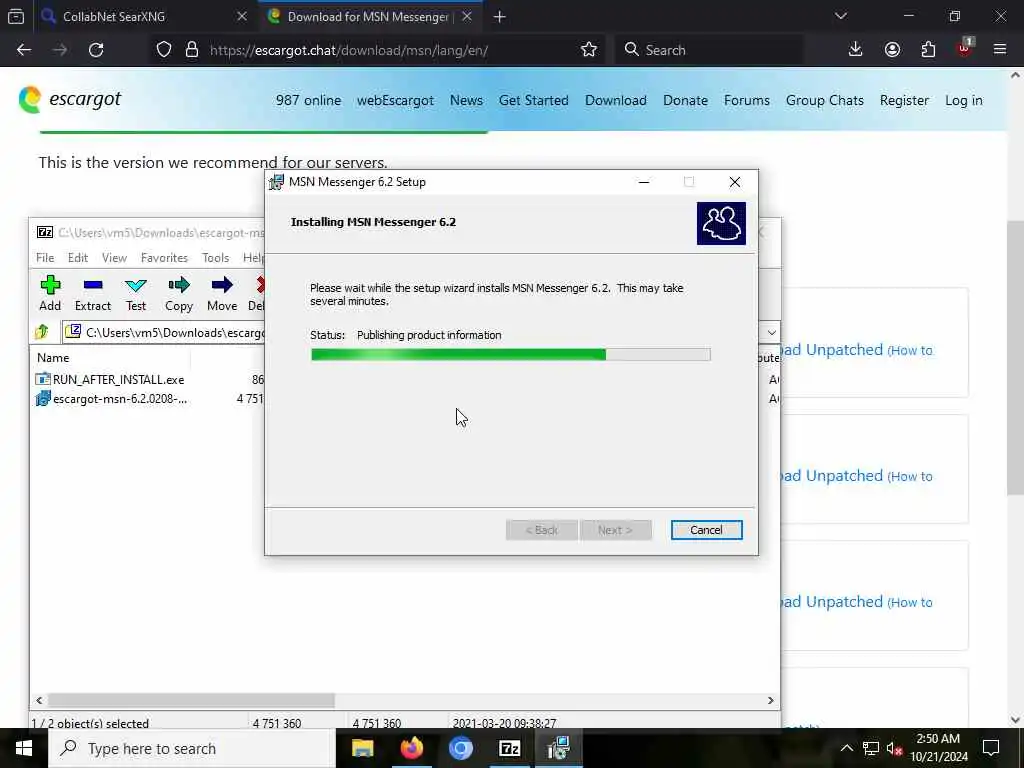Switch to Firefox in the taskbar
Image resolution: width=1024 pixels, height=768 pixels.
tap(411, 748)
